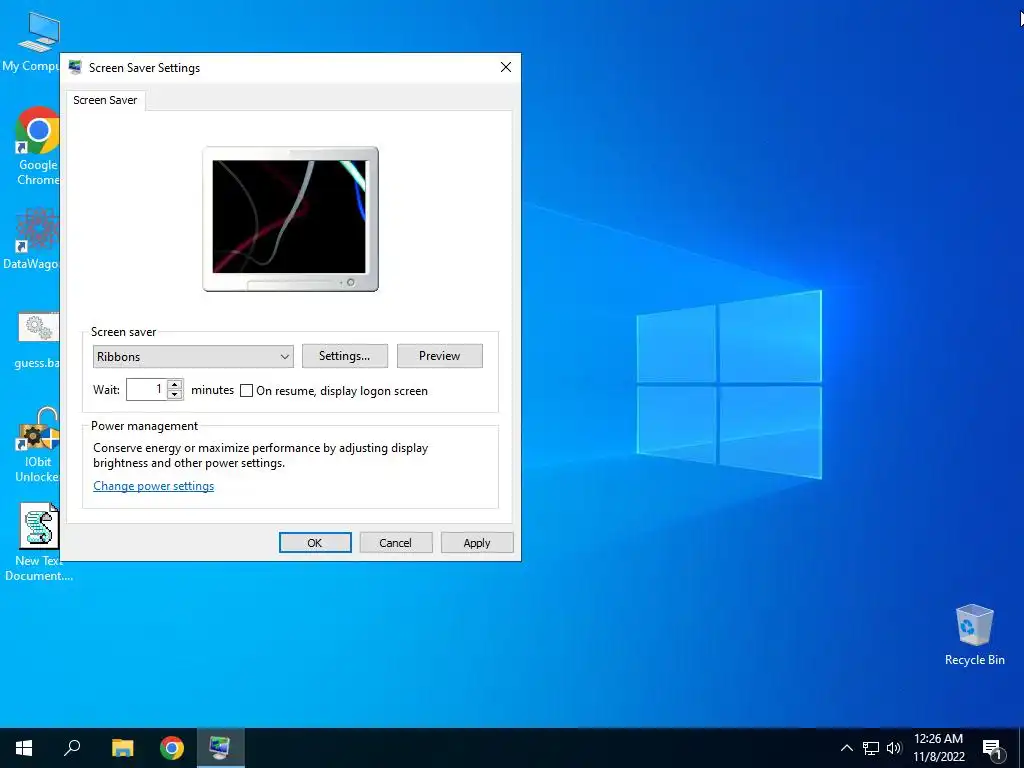Close the Screen Saver Settings dialog
Image resolution: width=1024 pixels, height=768 pixels.
click(x=505, y=67)
